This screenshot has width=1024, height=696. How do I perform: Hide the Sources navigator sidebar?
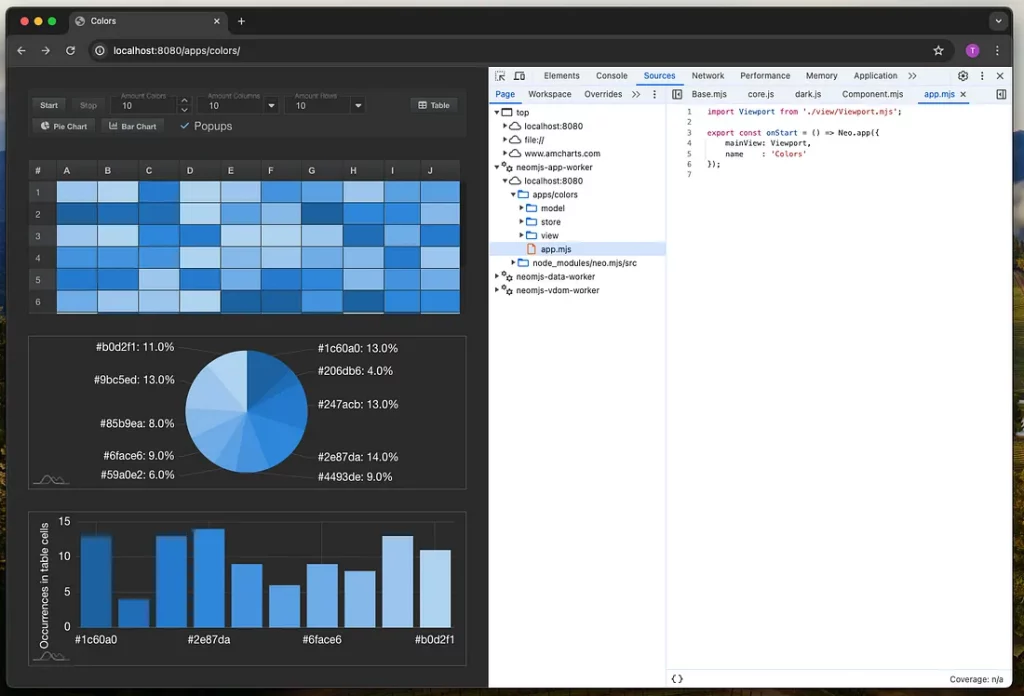[x=677, y=94]
